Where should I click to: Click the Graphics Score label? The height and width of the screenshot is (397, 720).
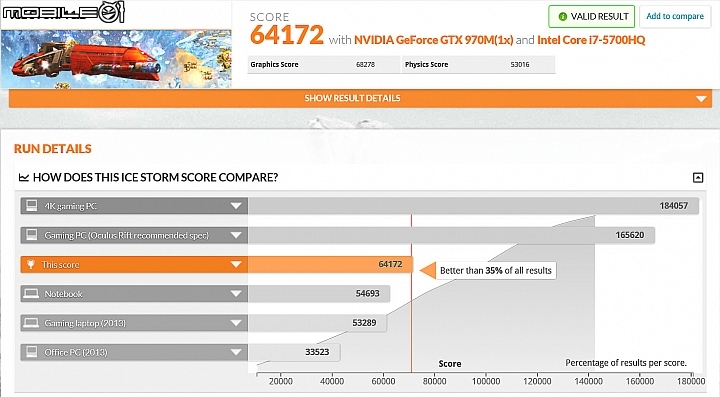(274, 65)
